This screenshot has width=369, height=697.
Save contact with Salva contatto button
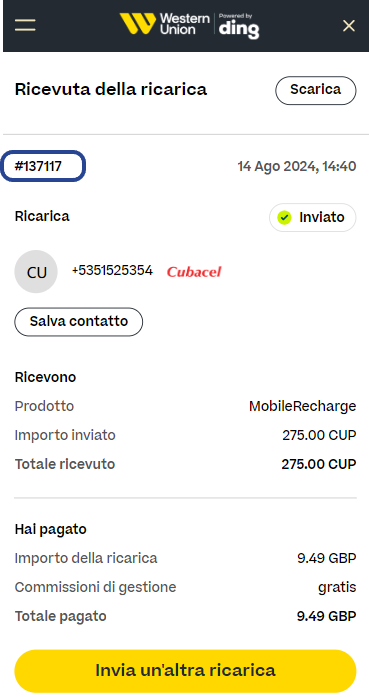pyautogui.click(x=79, y=322)
